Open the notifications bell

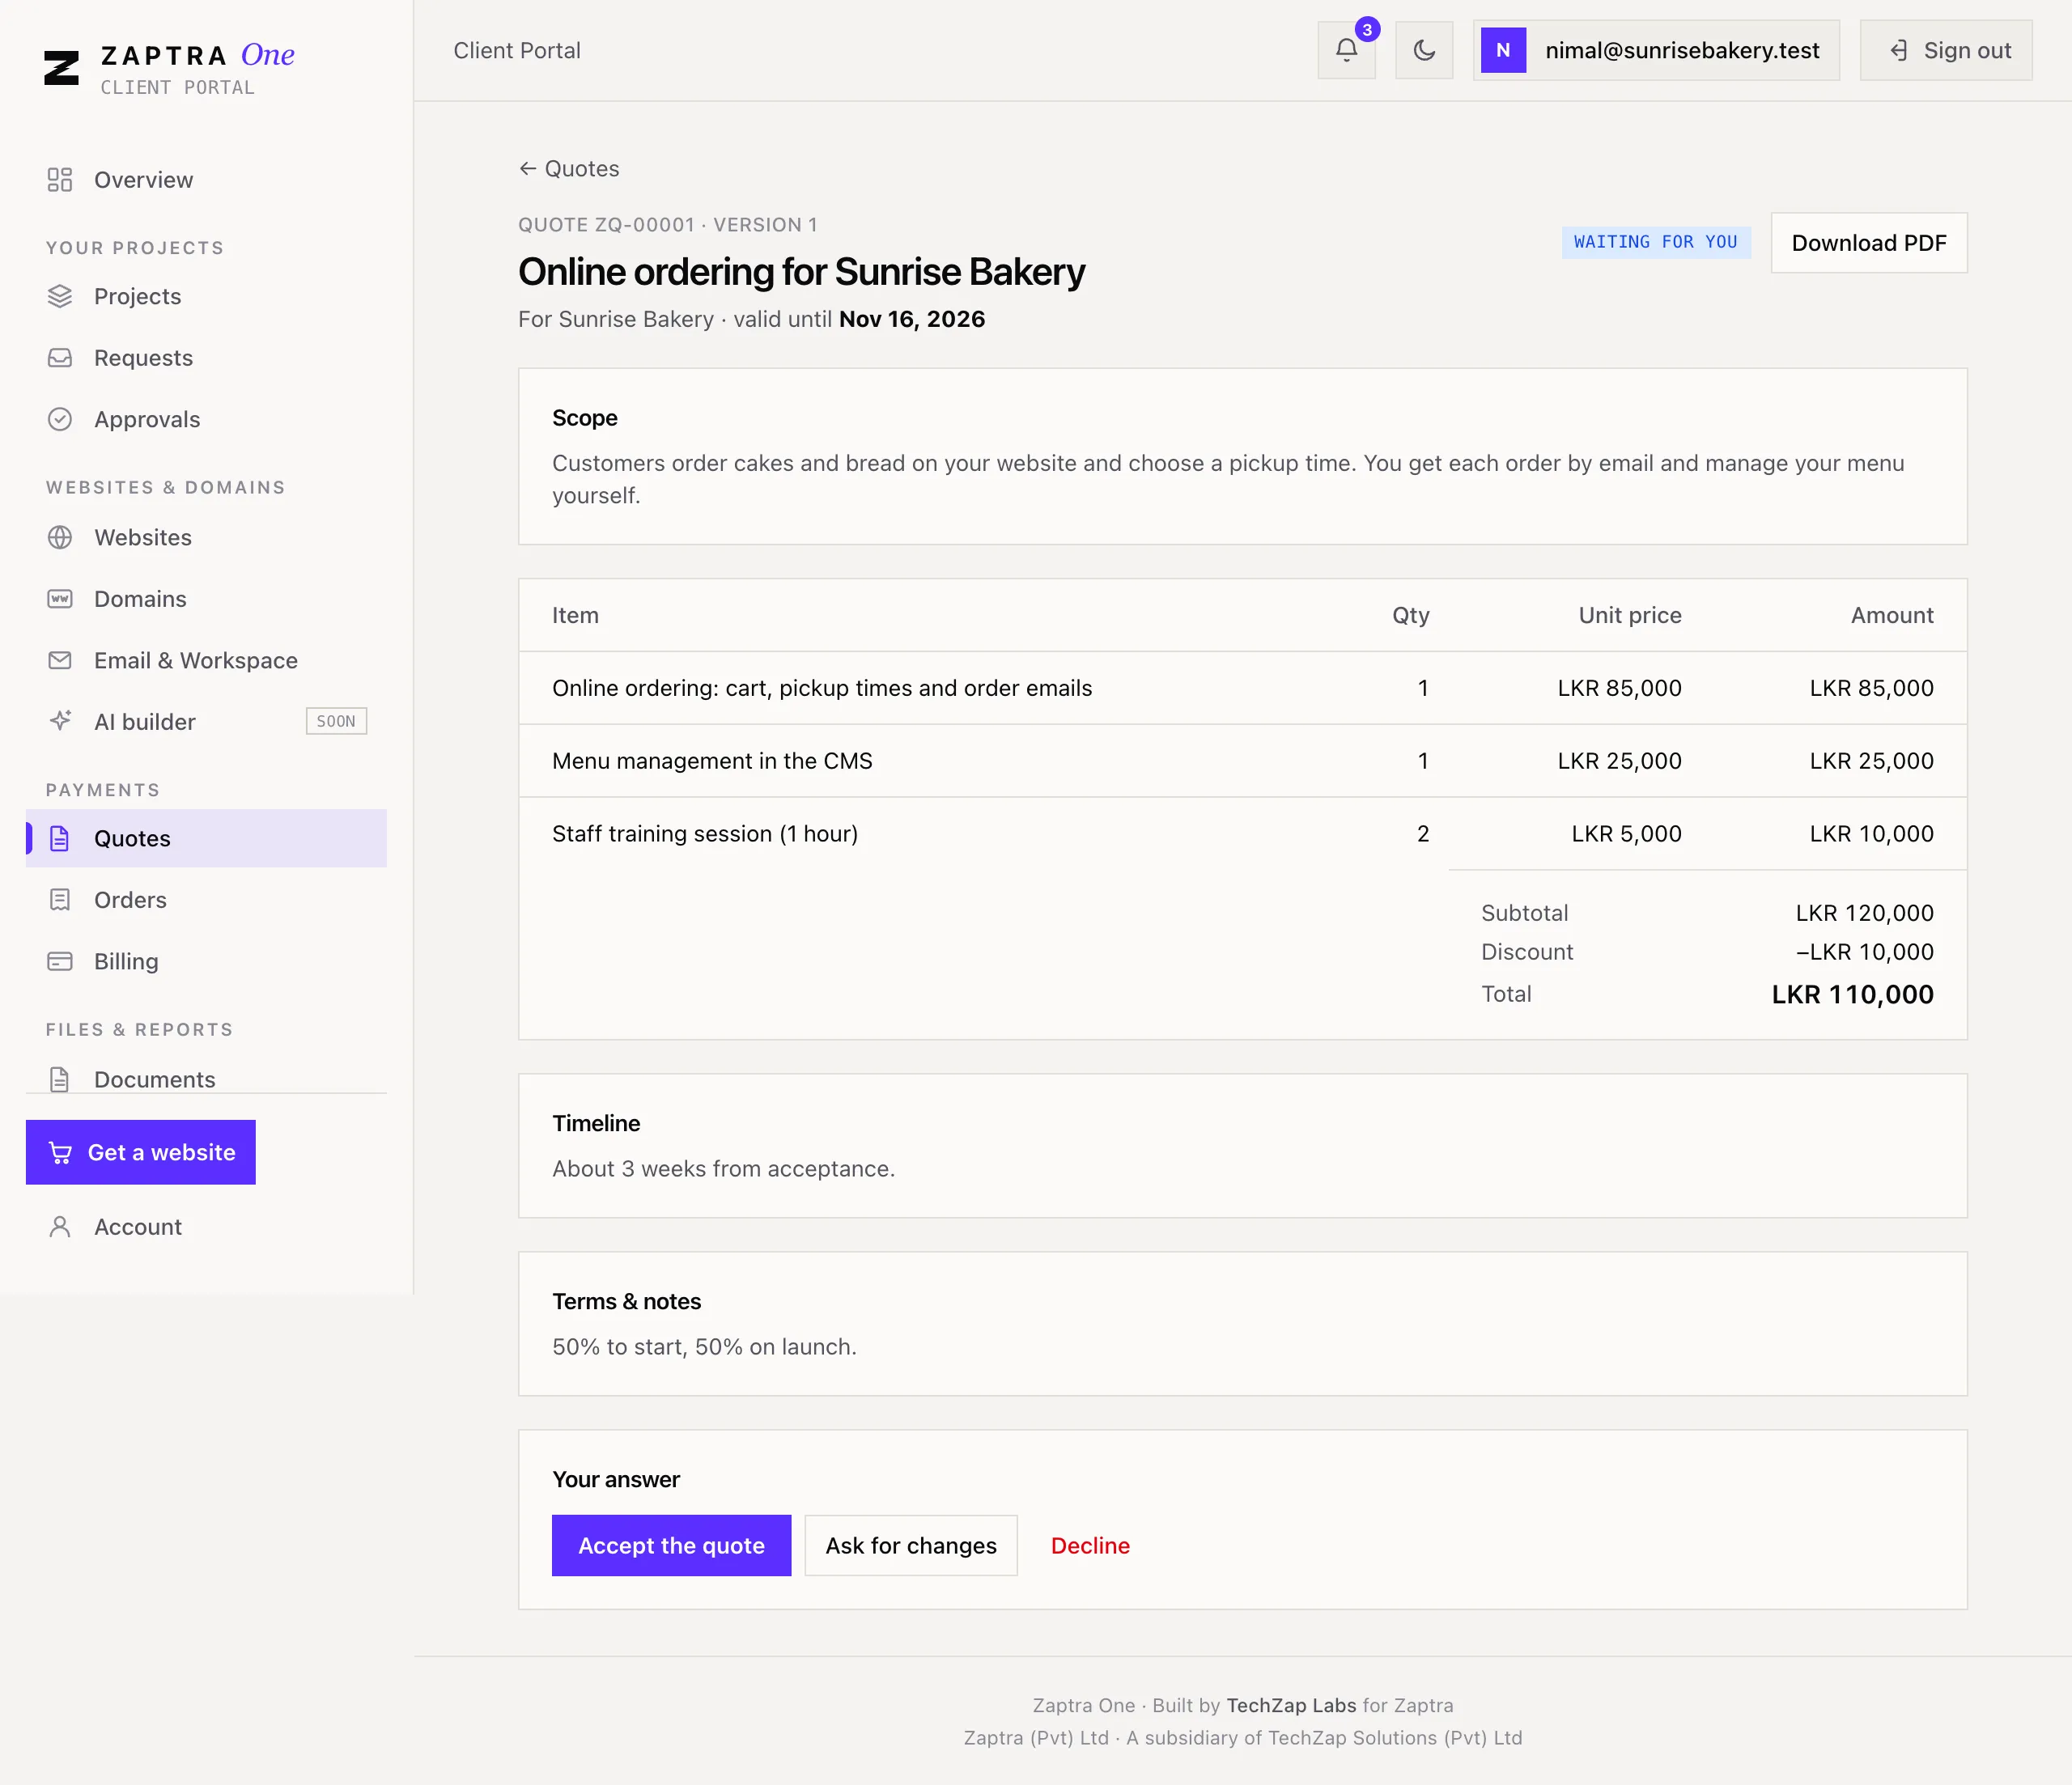[1346, 50]
